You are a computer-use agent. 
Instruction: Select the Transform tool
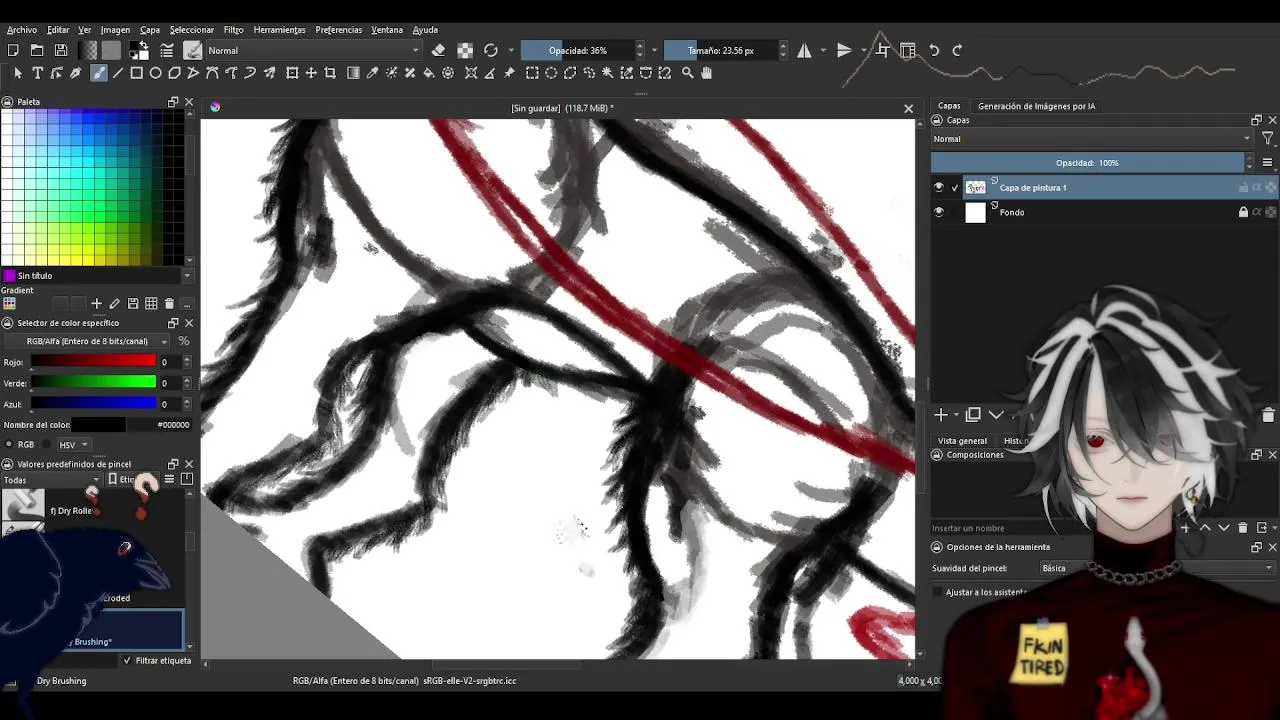(x=292, y=73)
